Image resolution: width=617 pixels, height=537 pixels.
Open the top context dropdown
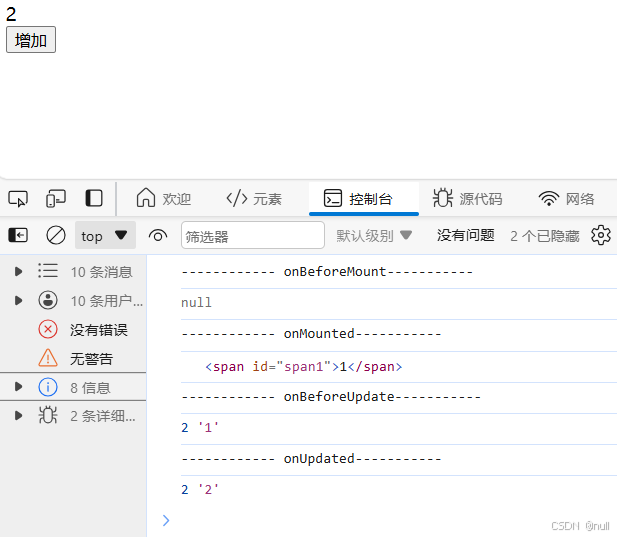click(x=105, y=235)
